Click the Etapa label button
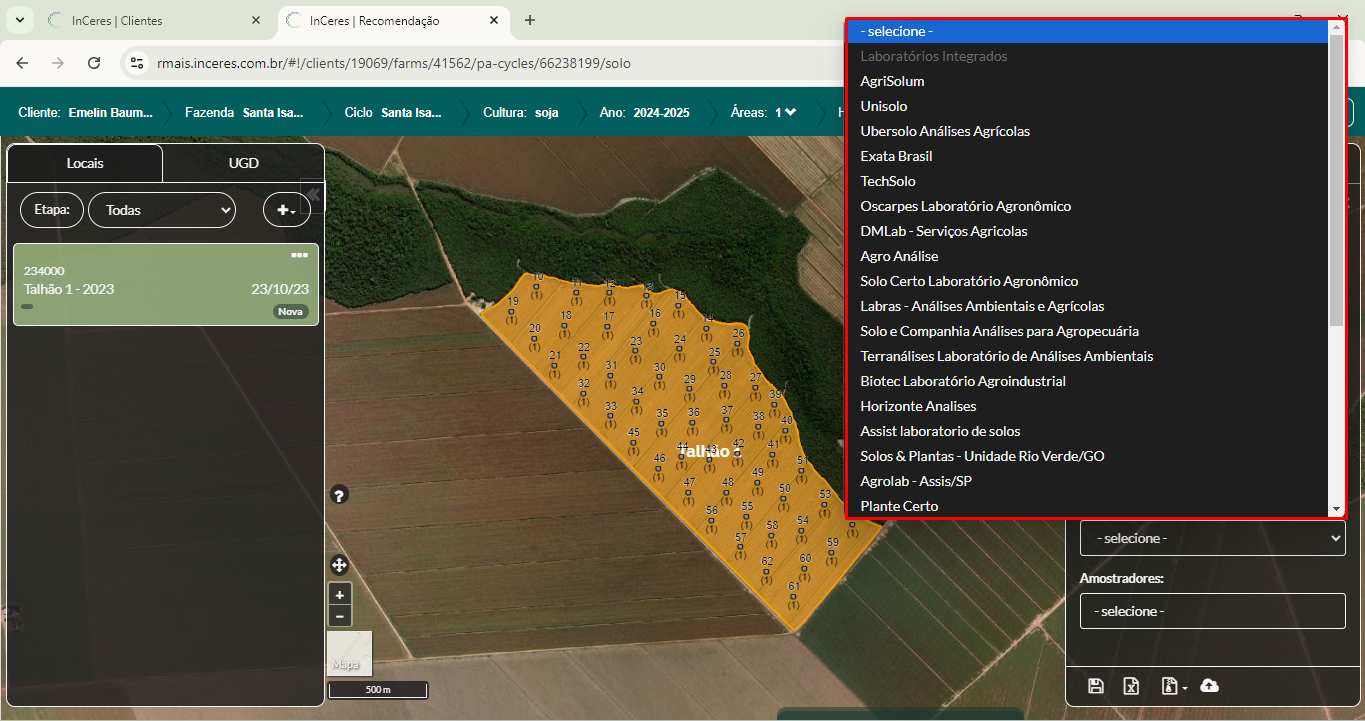The image size is (1365, 721). click(x=52, y=210)
